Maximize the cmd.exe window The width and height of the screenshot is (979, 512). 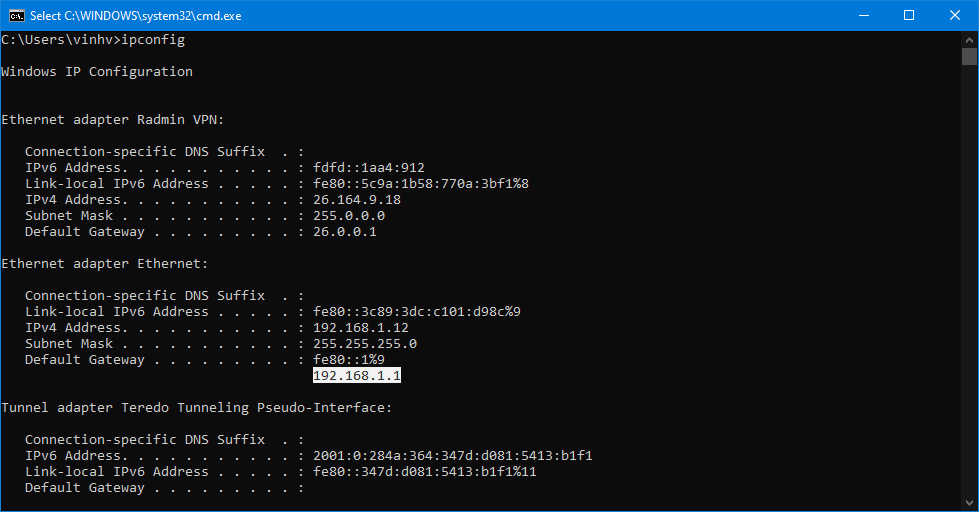909,15
